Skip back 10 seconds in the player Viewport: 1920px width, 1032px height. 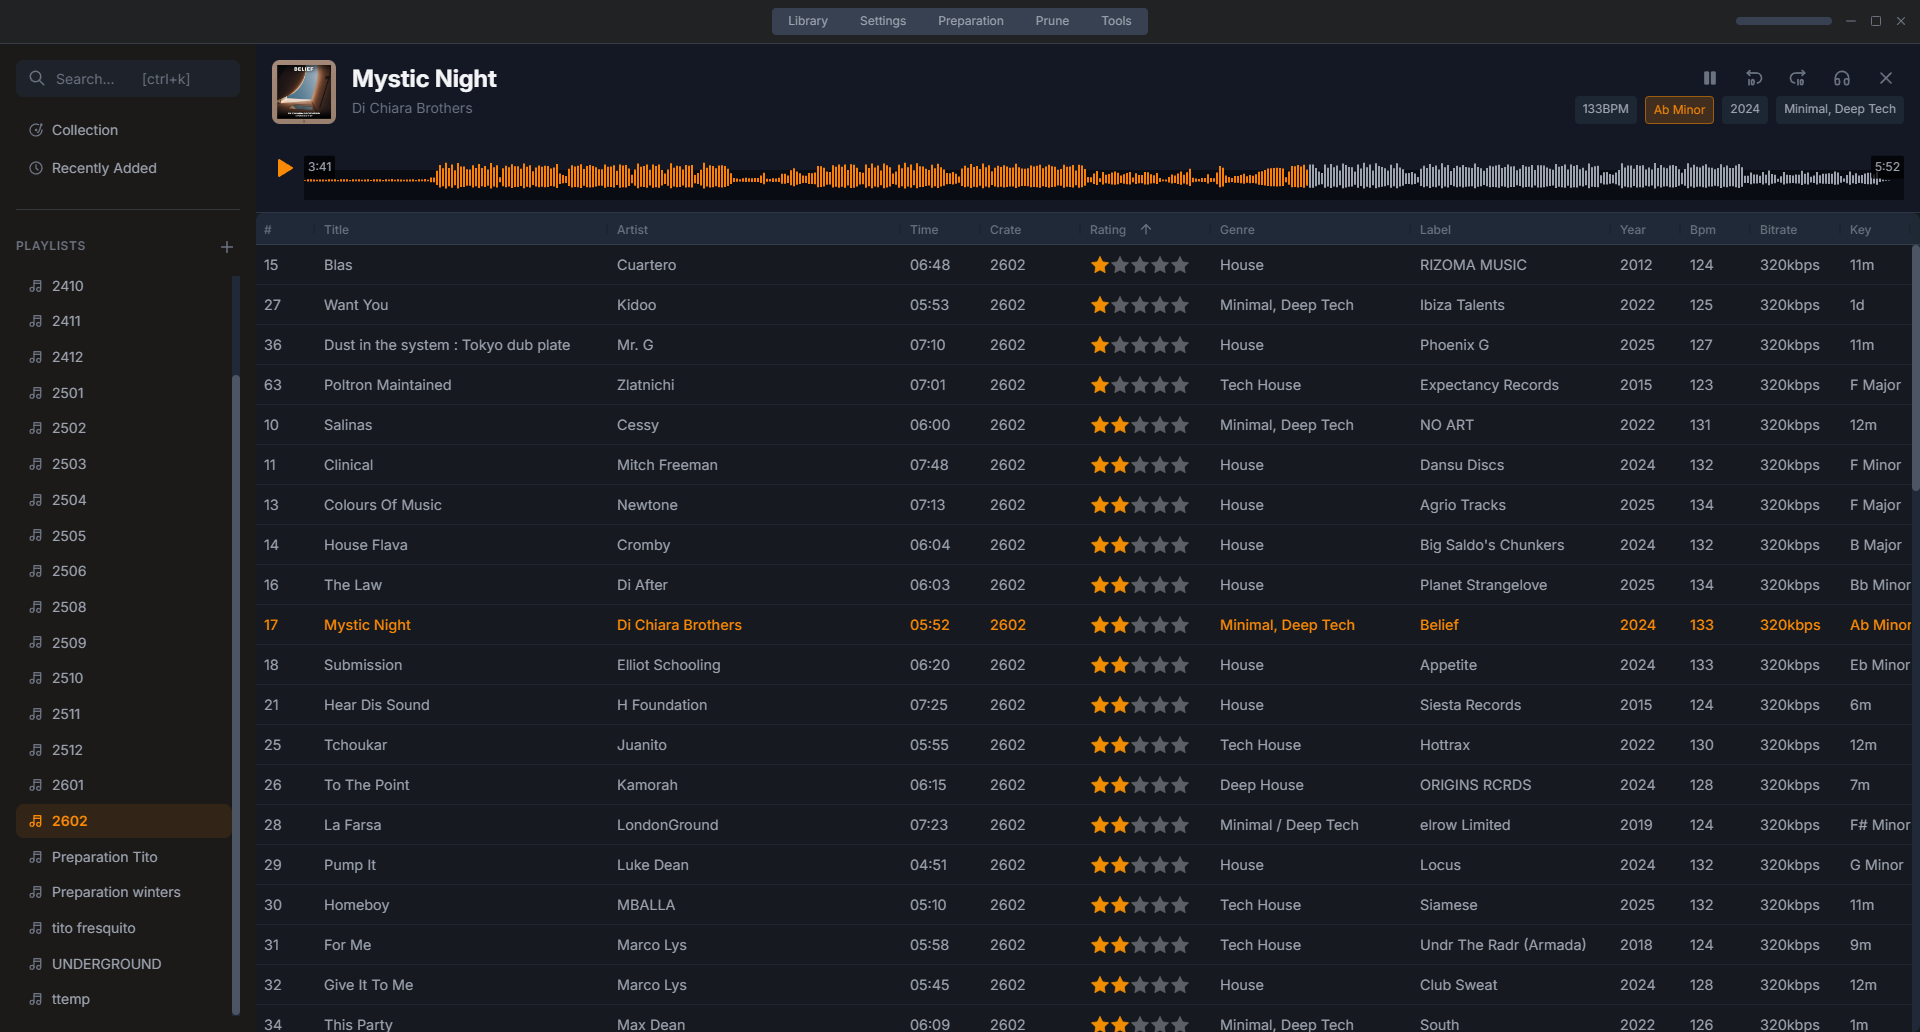pos(1754,78)
